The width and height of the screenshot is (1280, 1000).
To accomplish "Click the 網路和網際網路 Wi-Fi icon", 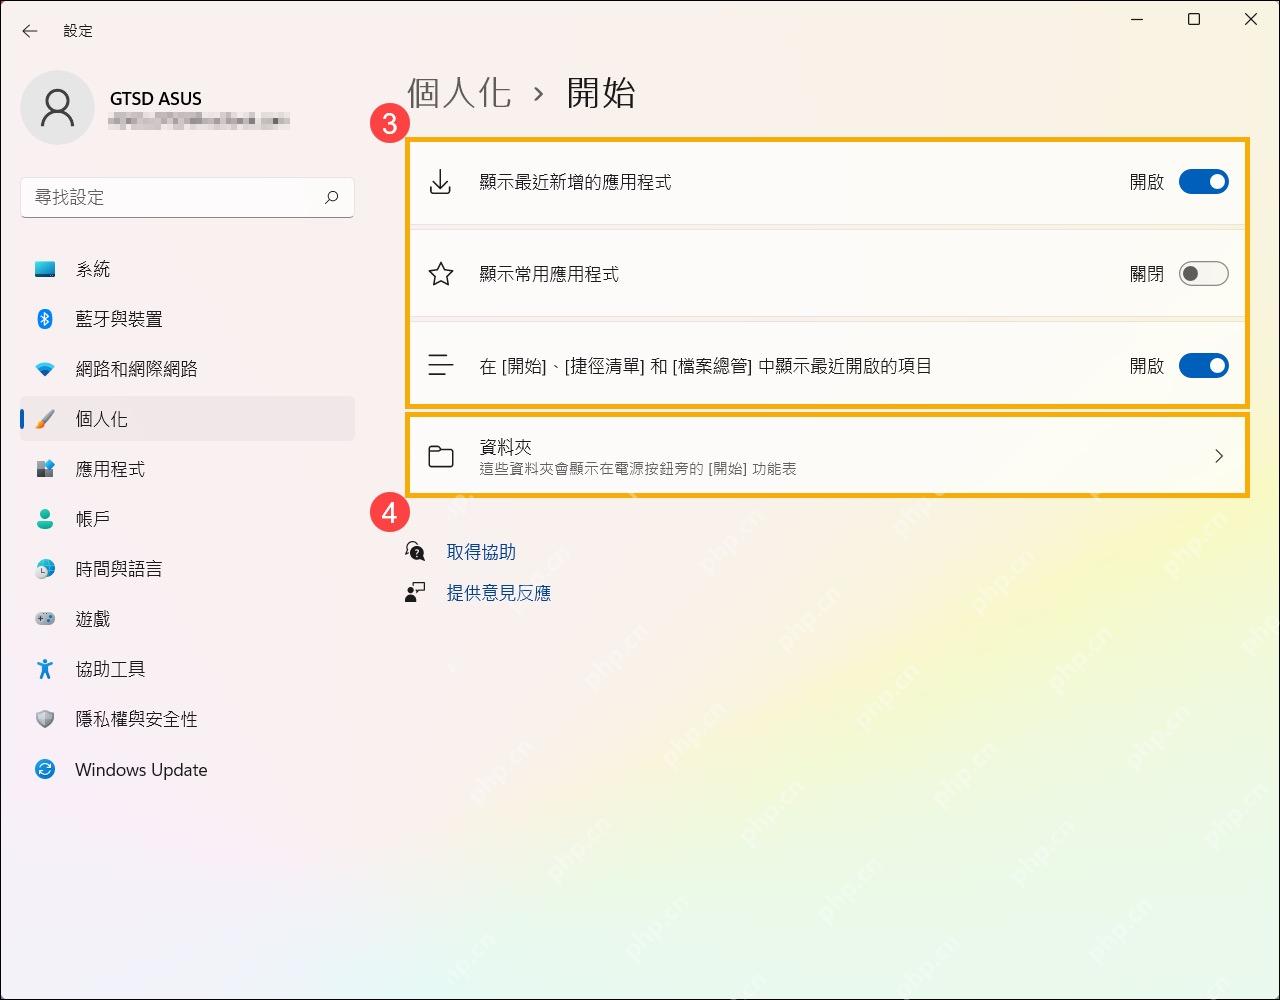I will 45,369.
